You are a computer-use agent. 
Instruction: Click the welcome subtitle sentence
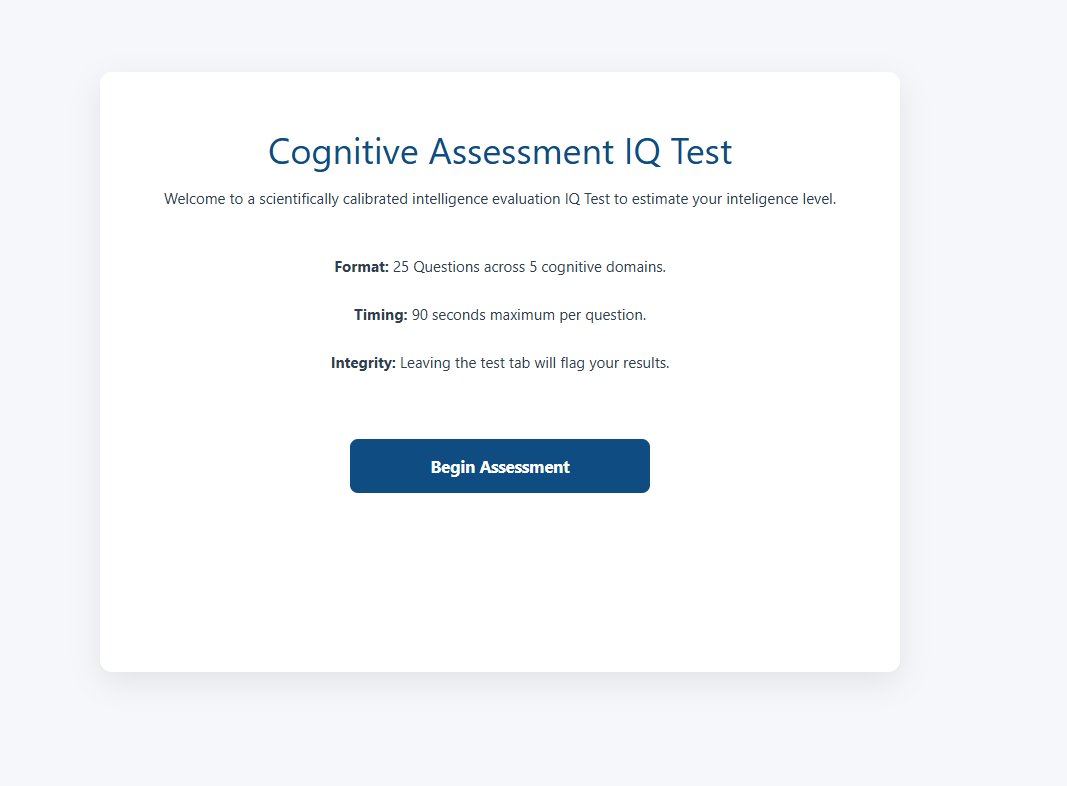[x=500, y=199]
